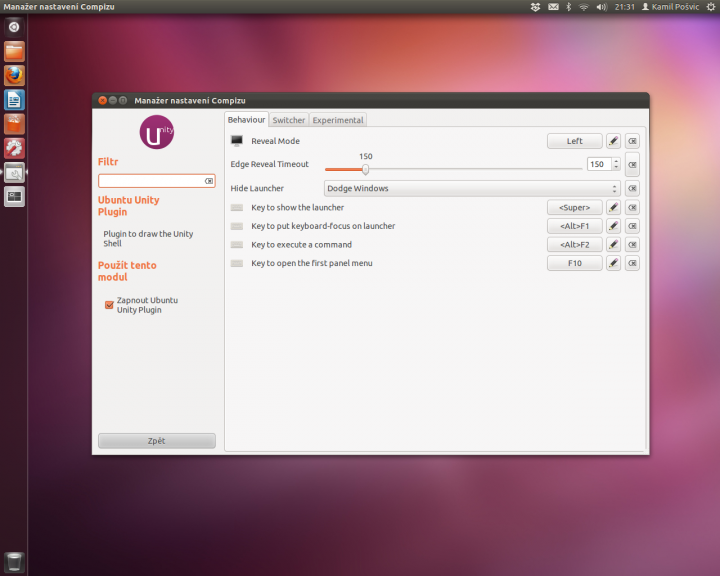This screenshot has width=720, height=576.
Task: Open Dash home from the launcher
Action: click(x=14, y=27)
